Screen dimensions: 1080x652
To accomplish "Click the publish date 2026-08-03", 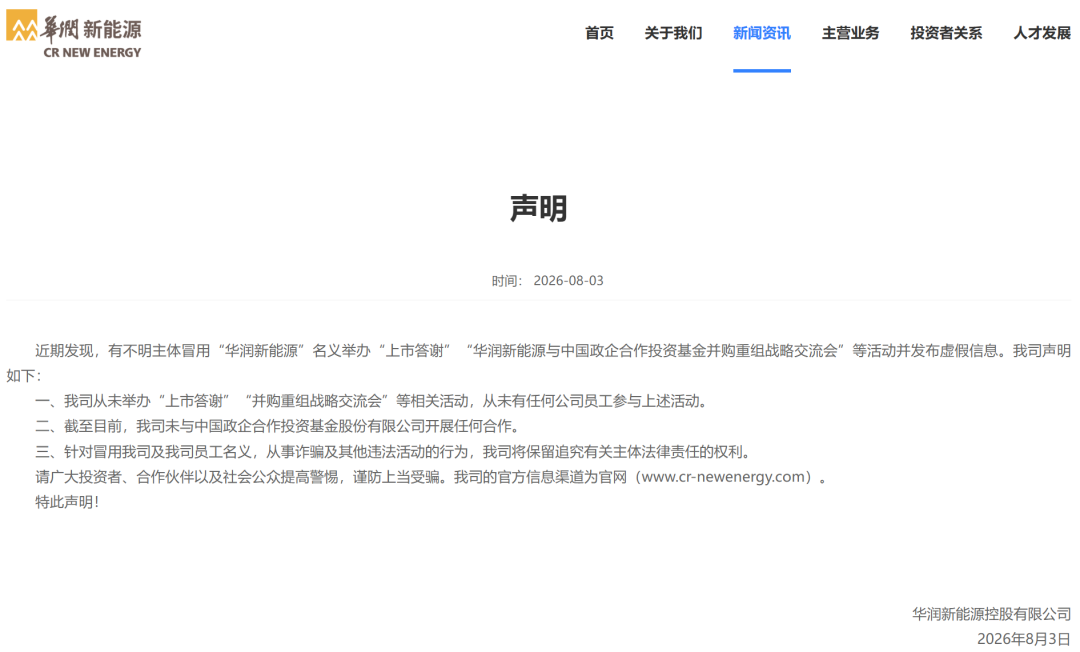I will [x=568, y=281].
